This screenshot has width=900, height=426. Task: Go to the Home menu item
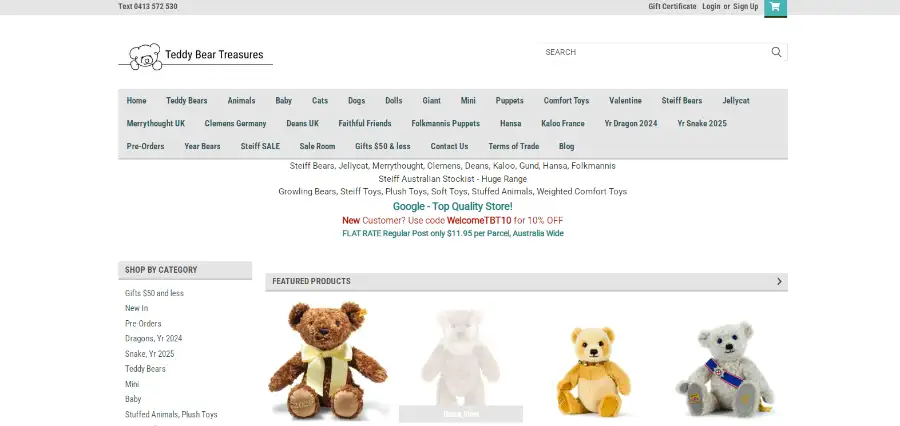[137, 100]
